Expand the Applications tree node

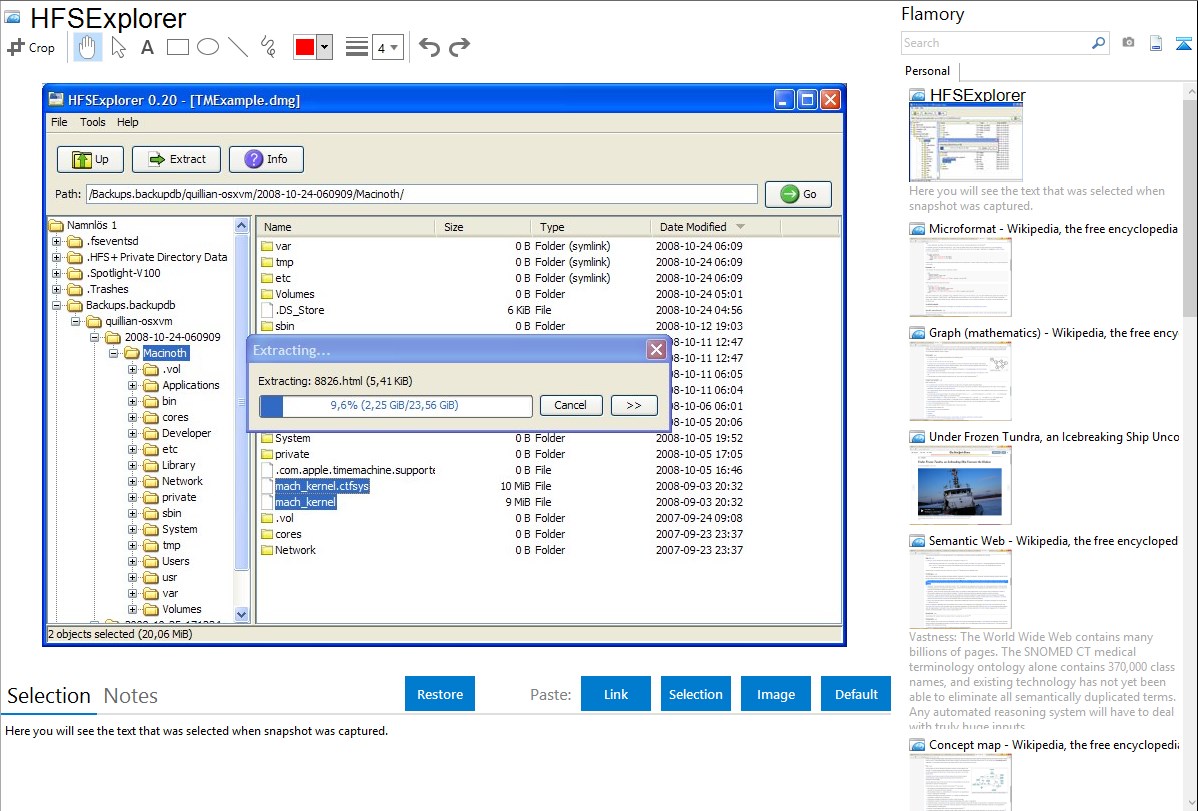coord(133,385)
